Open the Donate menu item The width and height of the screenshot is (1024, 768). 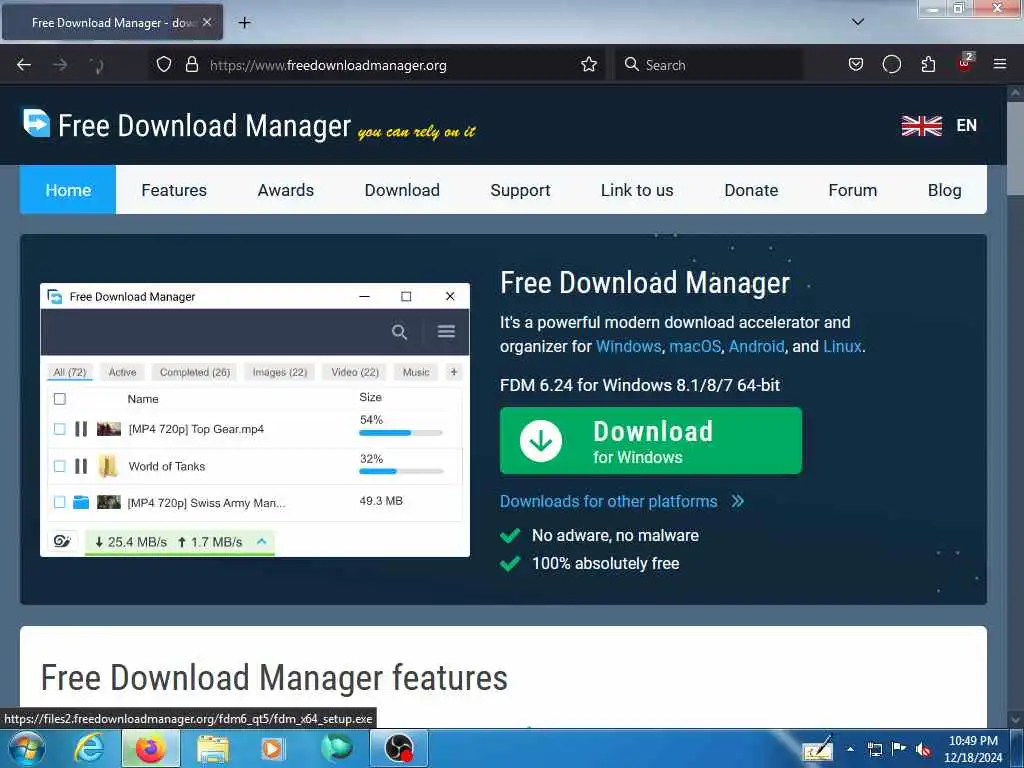(x=751, y=190)
